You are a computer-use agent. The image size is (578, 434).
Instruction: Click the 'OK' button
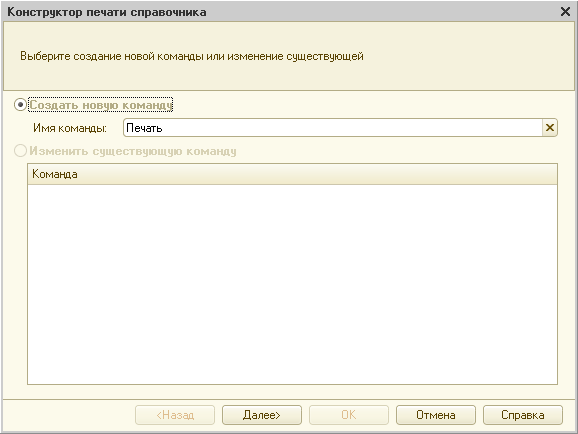349,415
